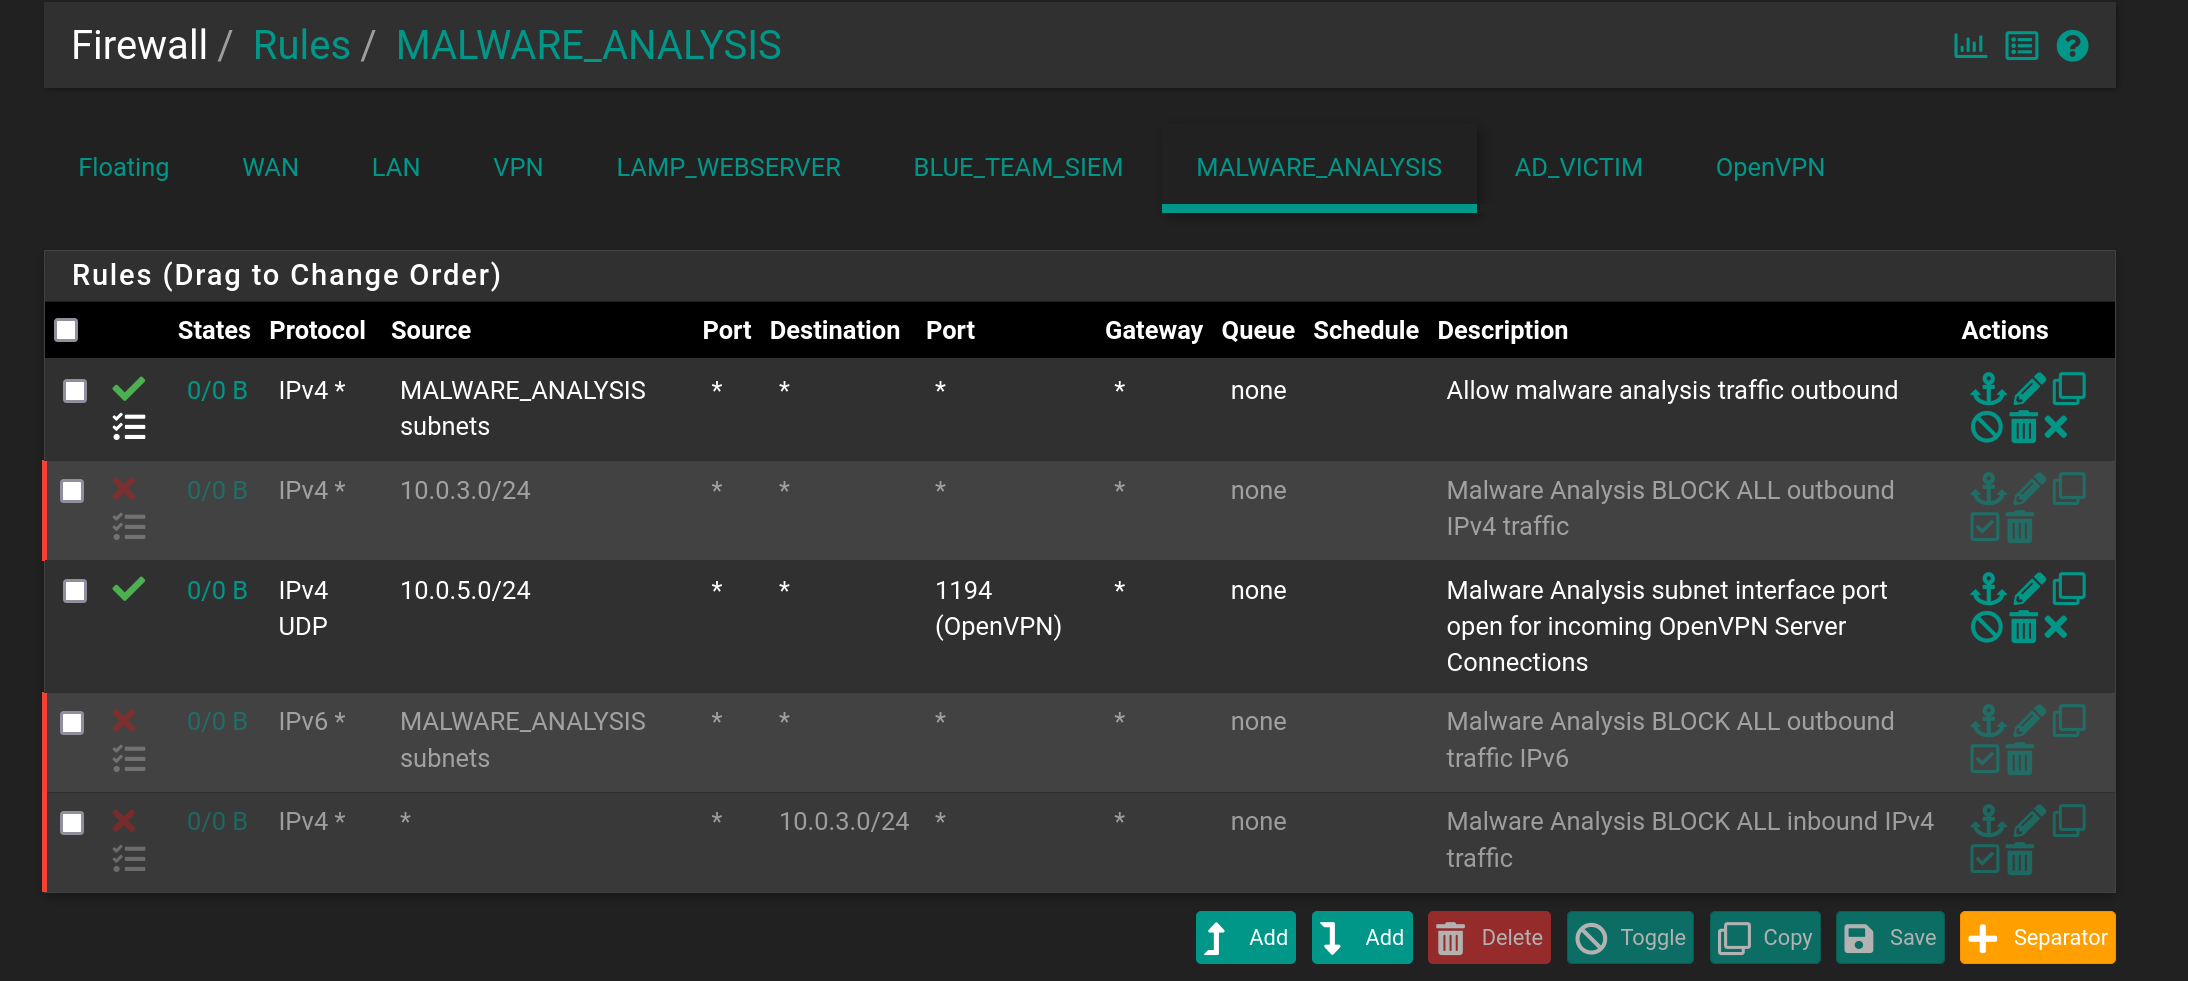Click the anchor icon on the OpenVPN rule
Viewport: 2188px width, 981px height.
point(1987,589)
